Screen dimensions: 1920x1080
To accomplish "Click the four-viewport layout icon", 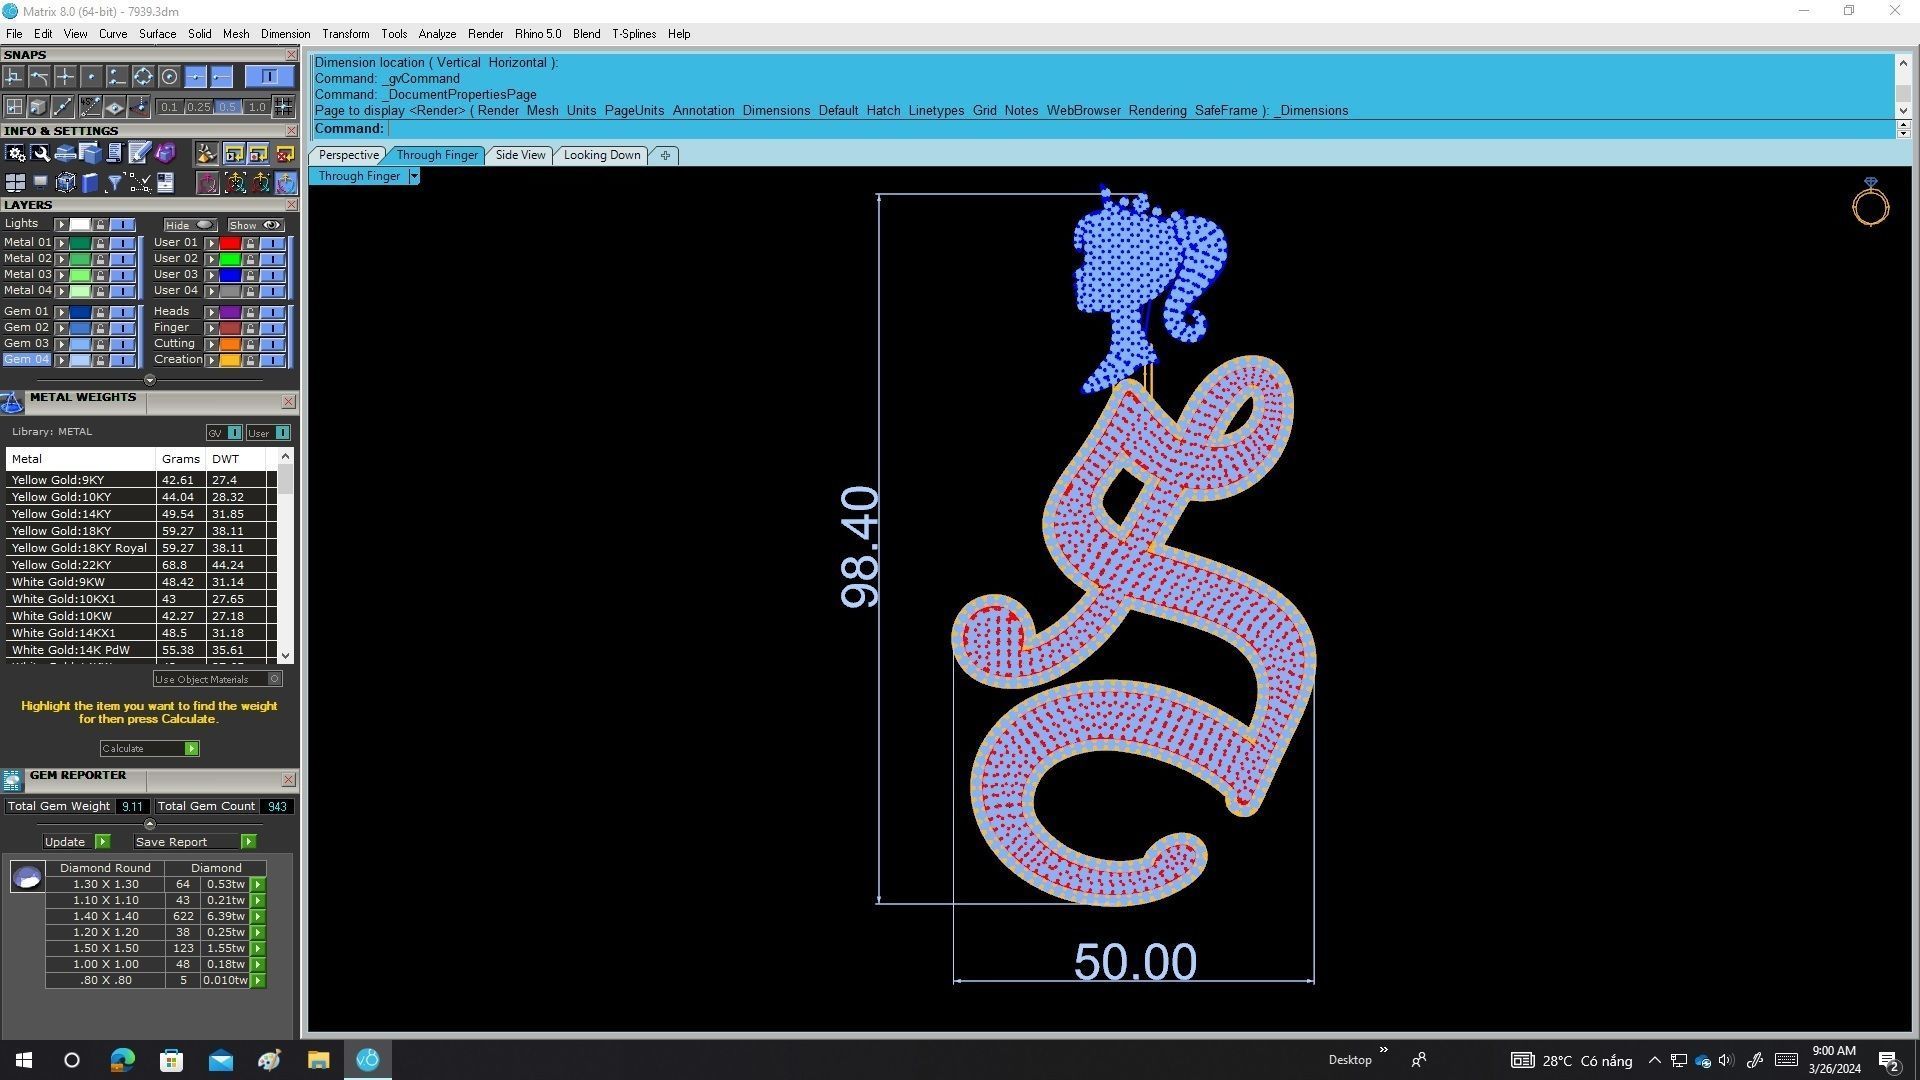I will click(15, 183).
